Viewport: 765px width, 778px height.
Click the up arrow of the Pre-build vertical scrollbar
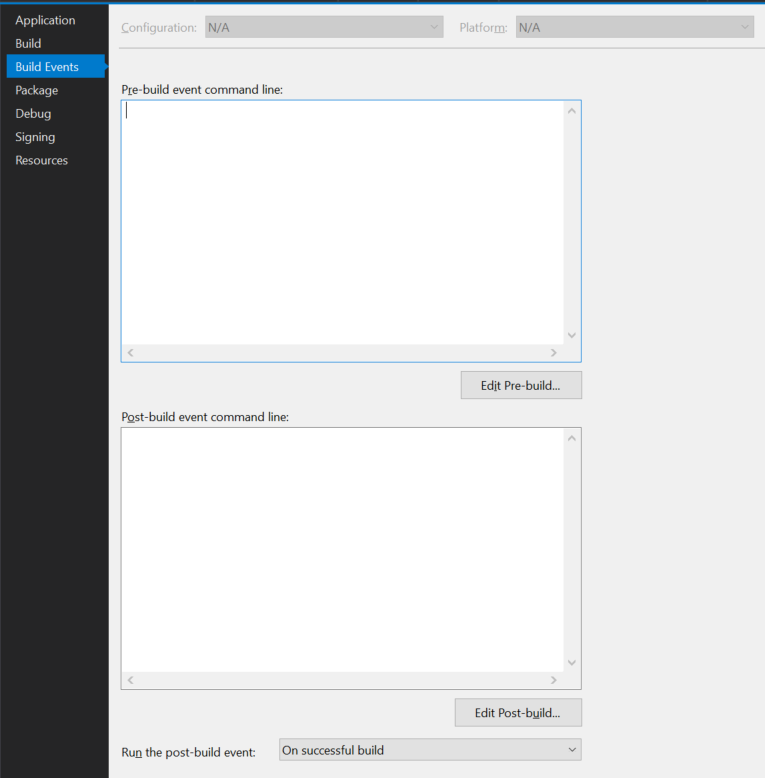(x=572, y=111)
